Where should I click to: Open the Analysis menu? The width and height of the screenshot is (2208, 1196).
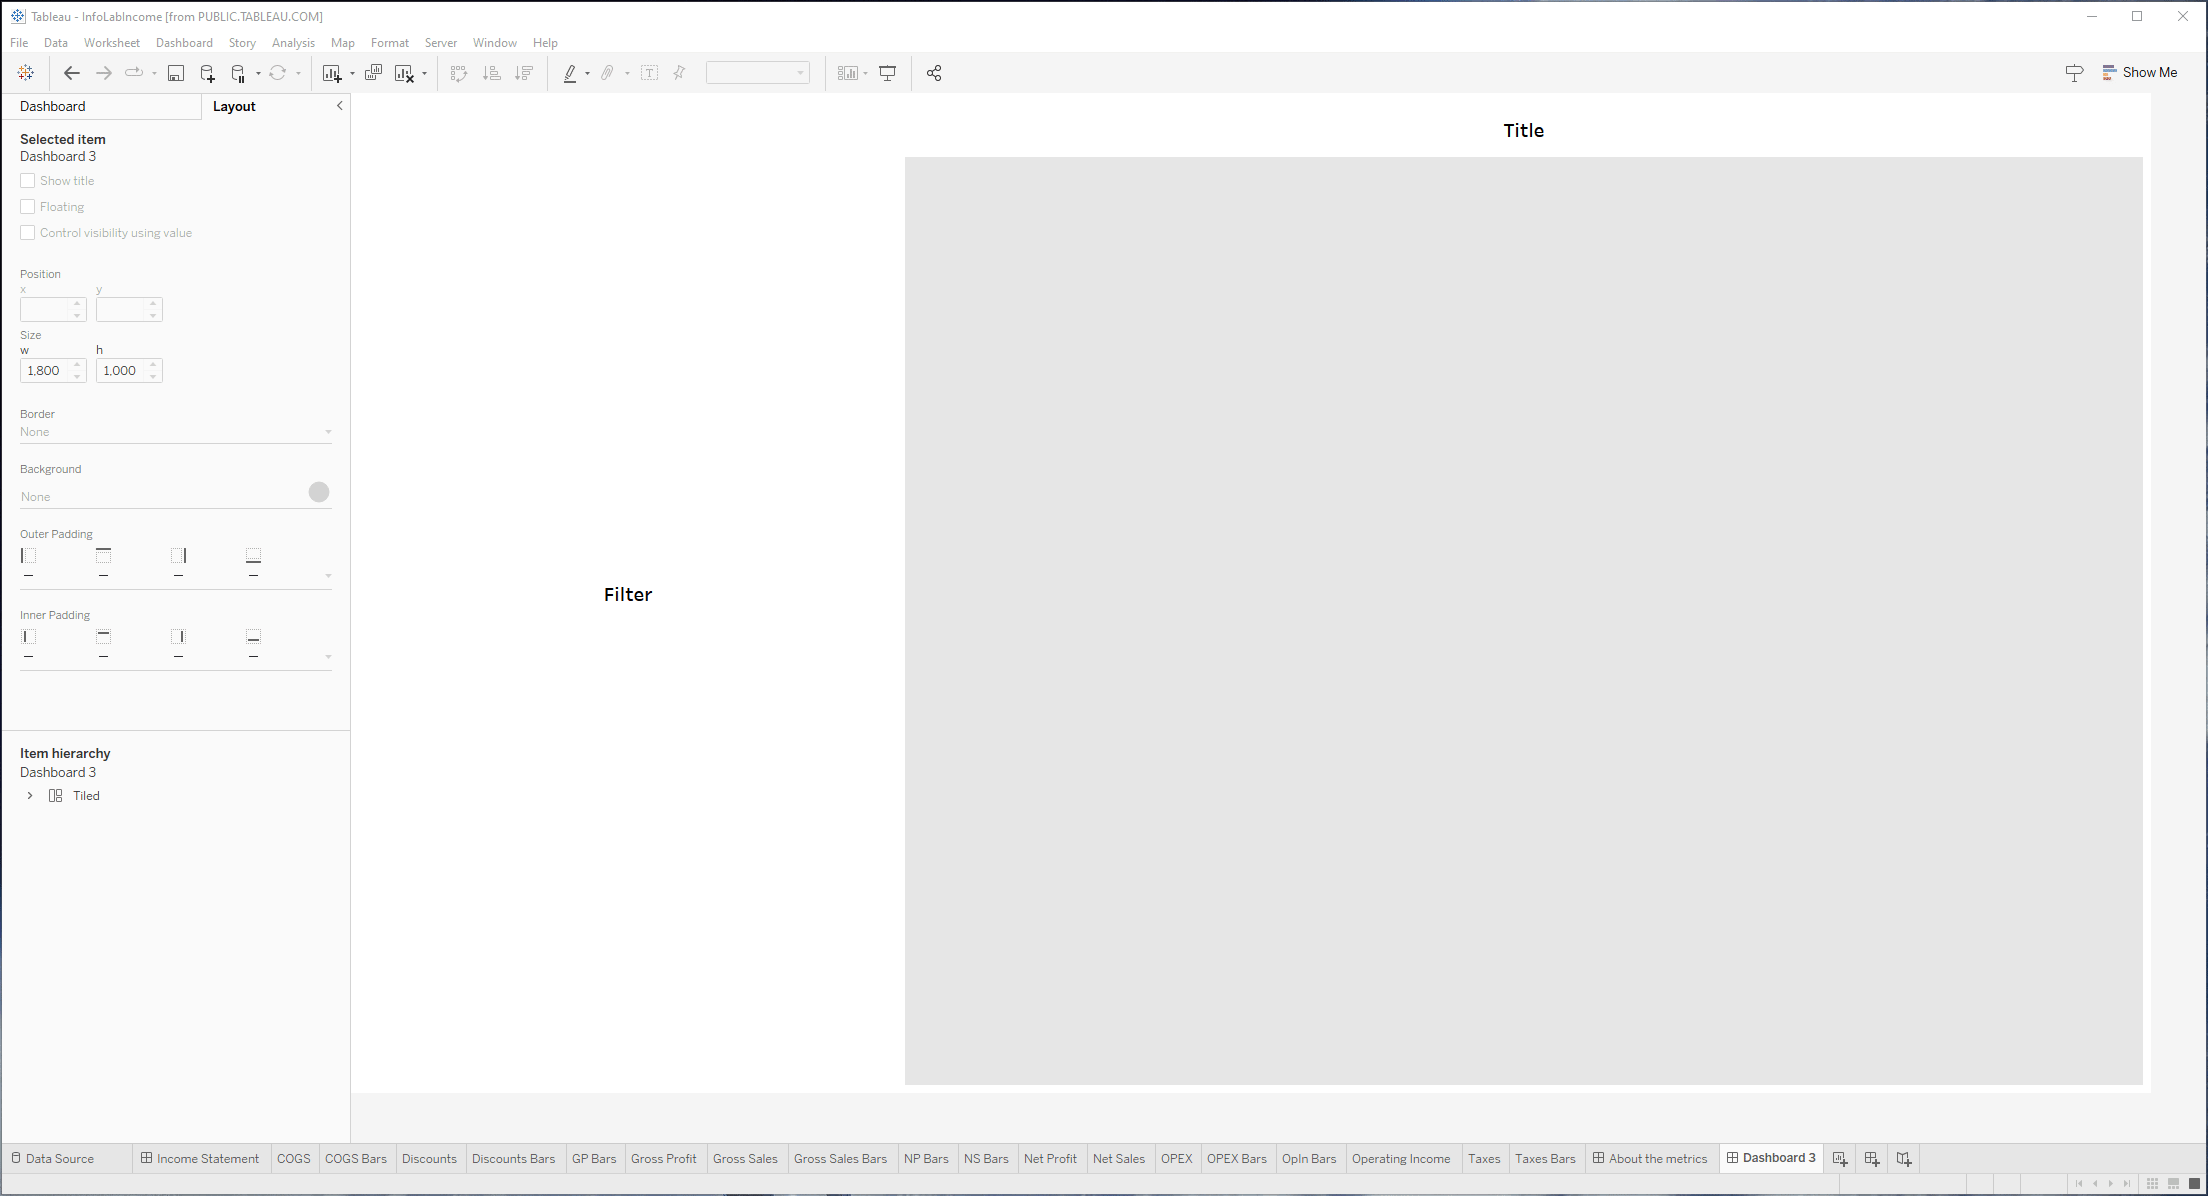tap(292, 43)
